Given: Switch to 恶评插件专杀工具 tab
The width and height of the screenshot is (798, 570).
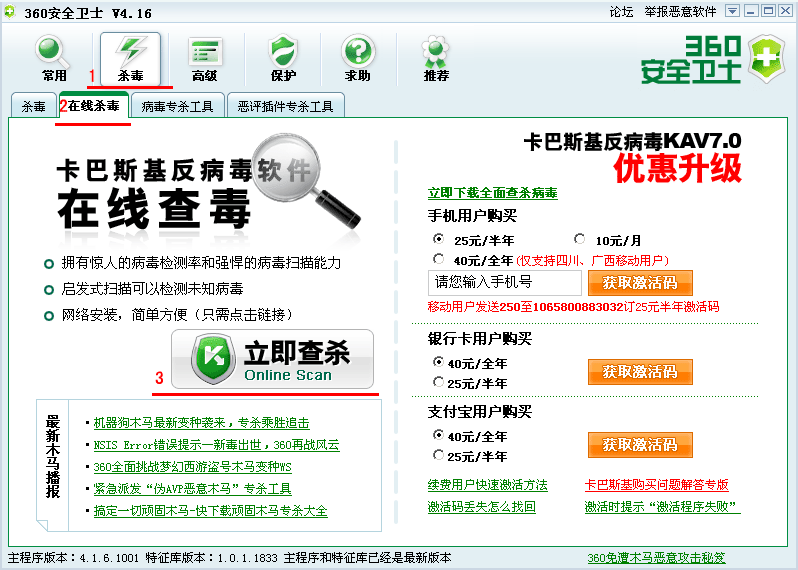Looking at the screenshot, I should pos(285,105).
